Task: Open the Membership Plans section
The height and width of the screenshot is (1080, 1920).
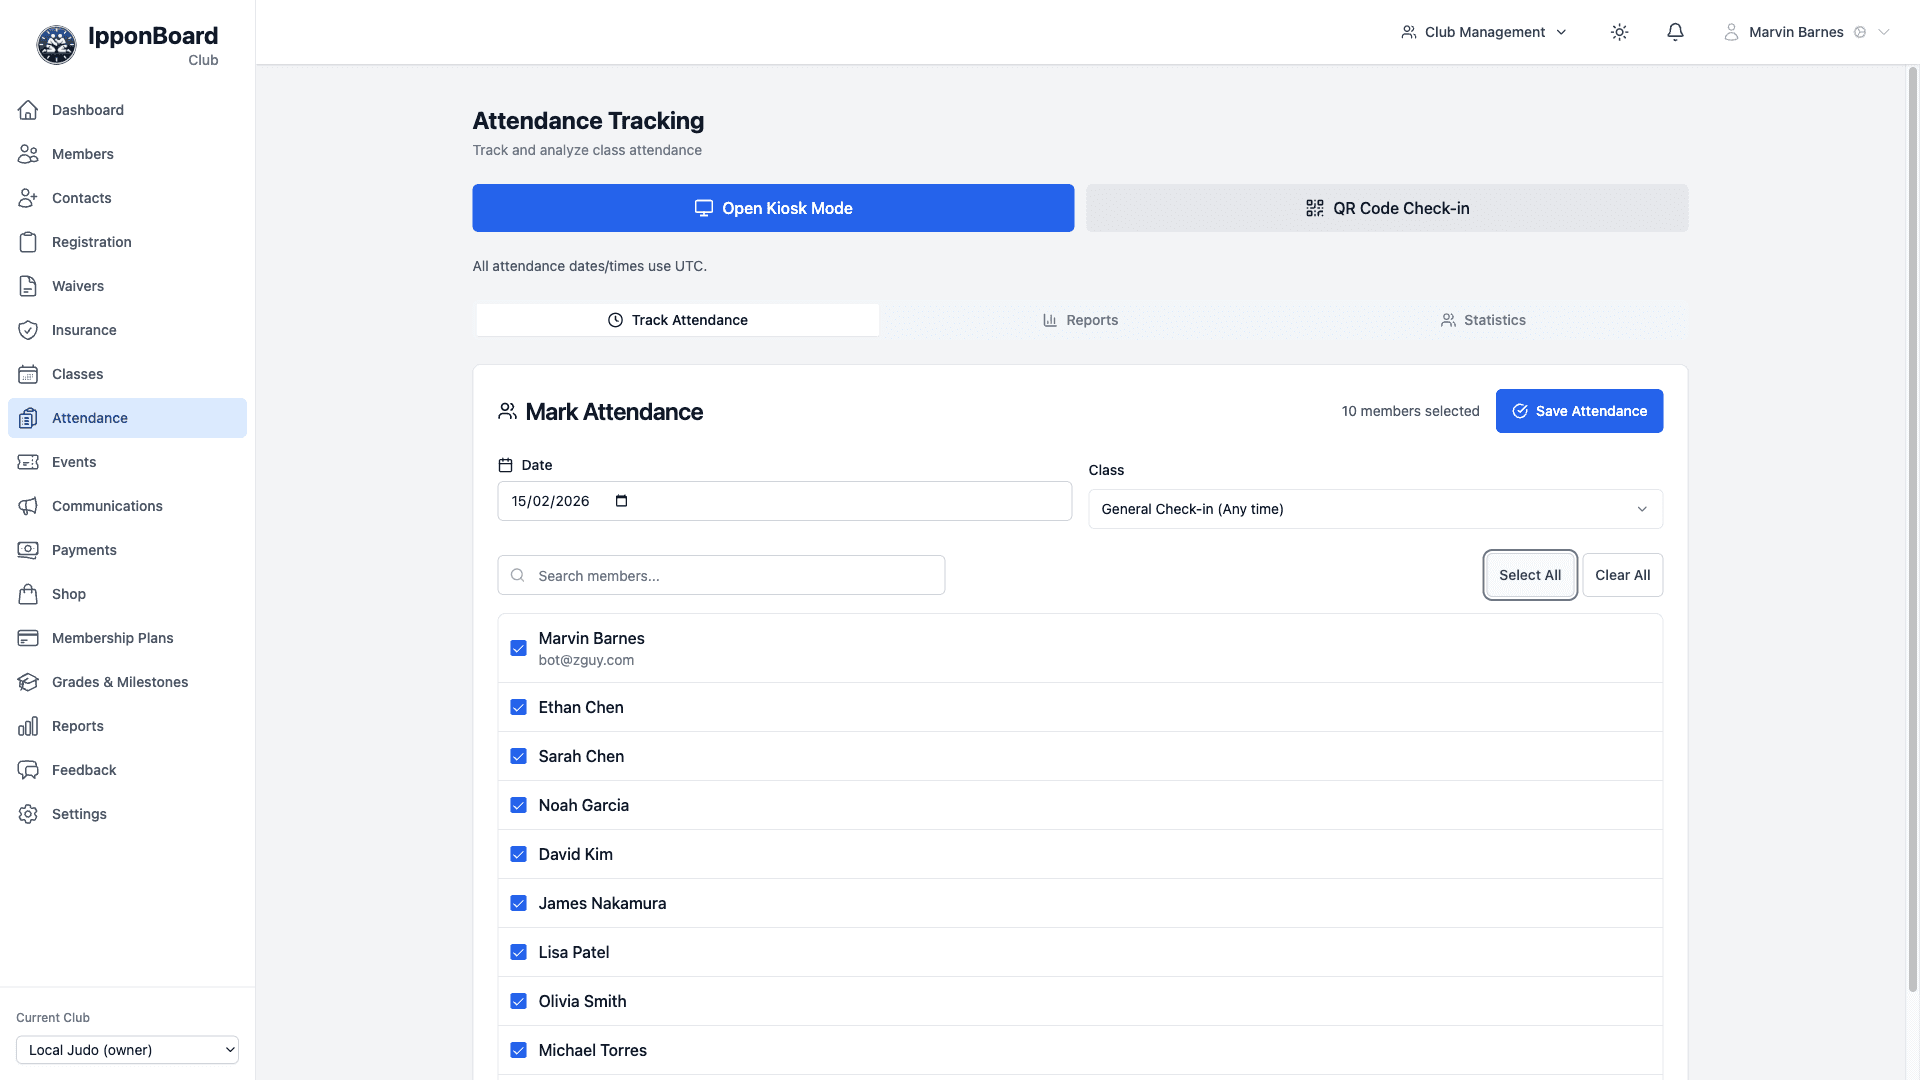Action: (112, 638)
